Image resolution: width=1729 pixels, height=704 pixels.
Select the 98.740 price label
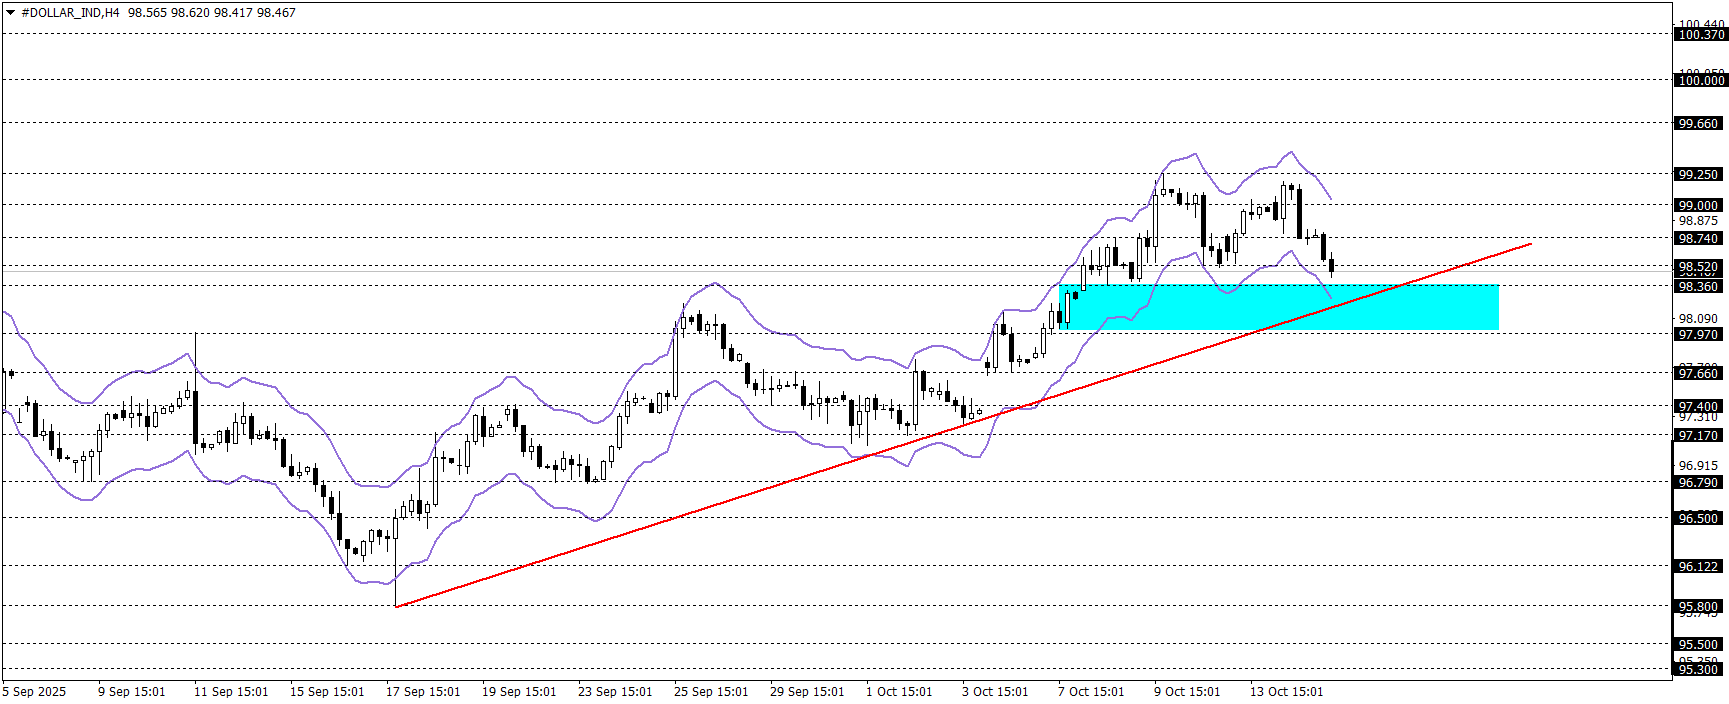tap(1698, 239)
